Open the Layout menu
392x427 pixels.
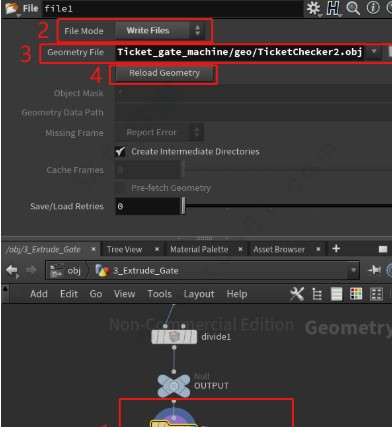pos(199,294)
